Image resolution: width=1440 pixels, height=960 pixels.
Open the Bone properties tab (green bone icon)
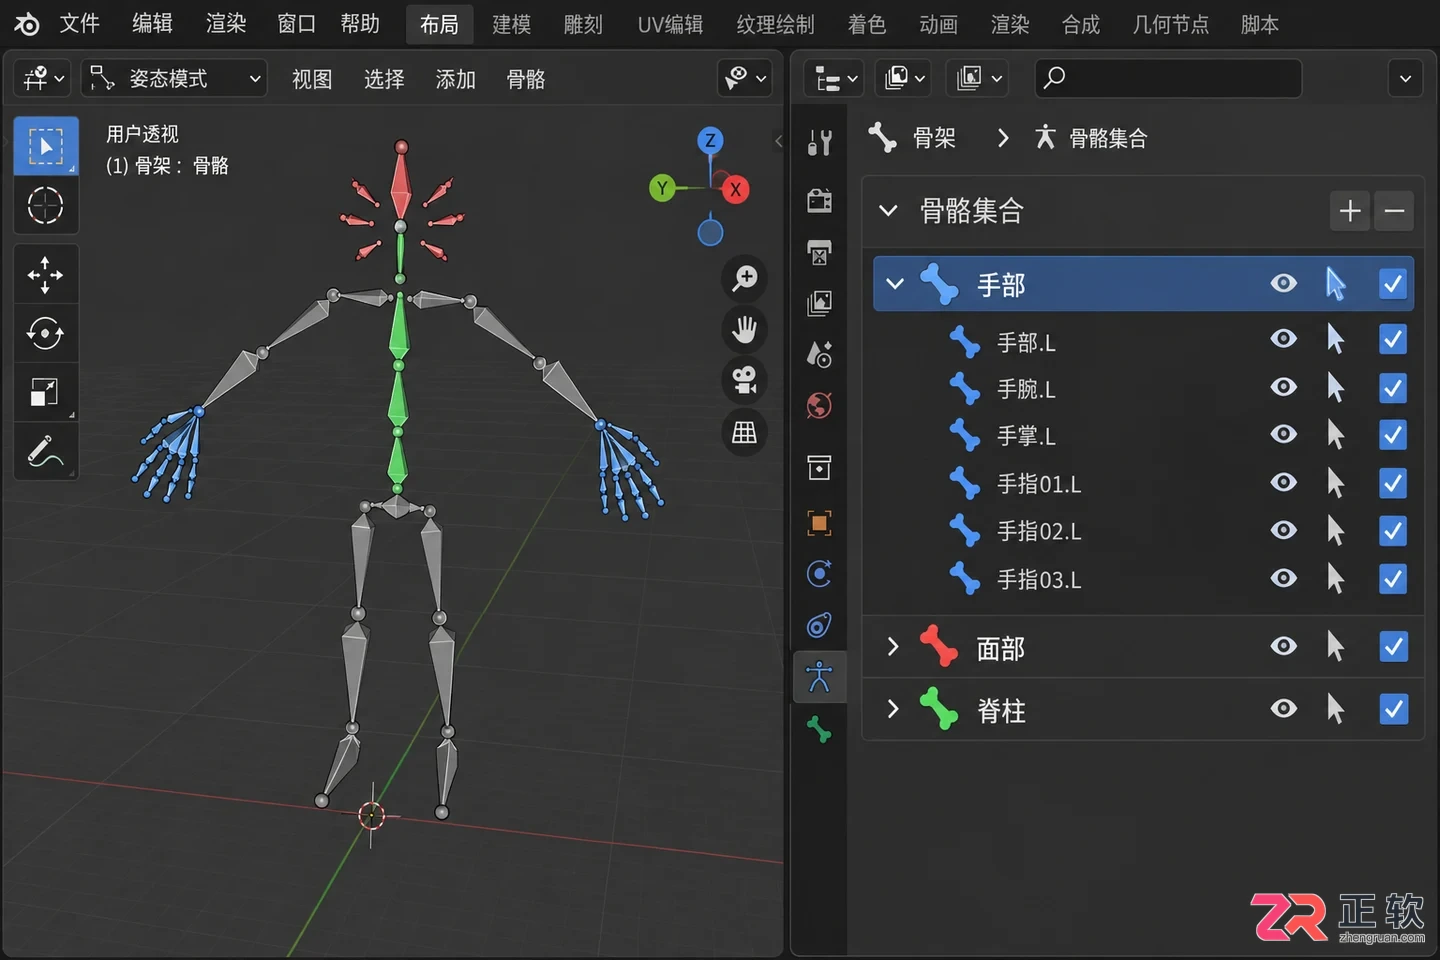point(819,730)
